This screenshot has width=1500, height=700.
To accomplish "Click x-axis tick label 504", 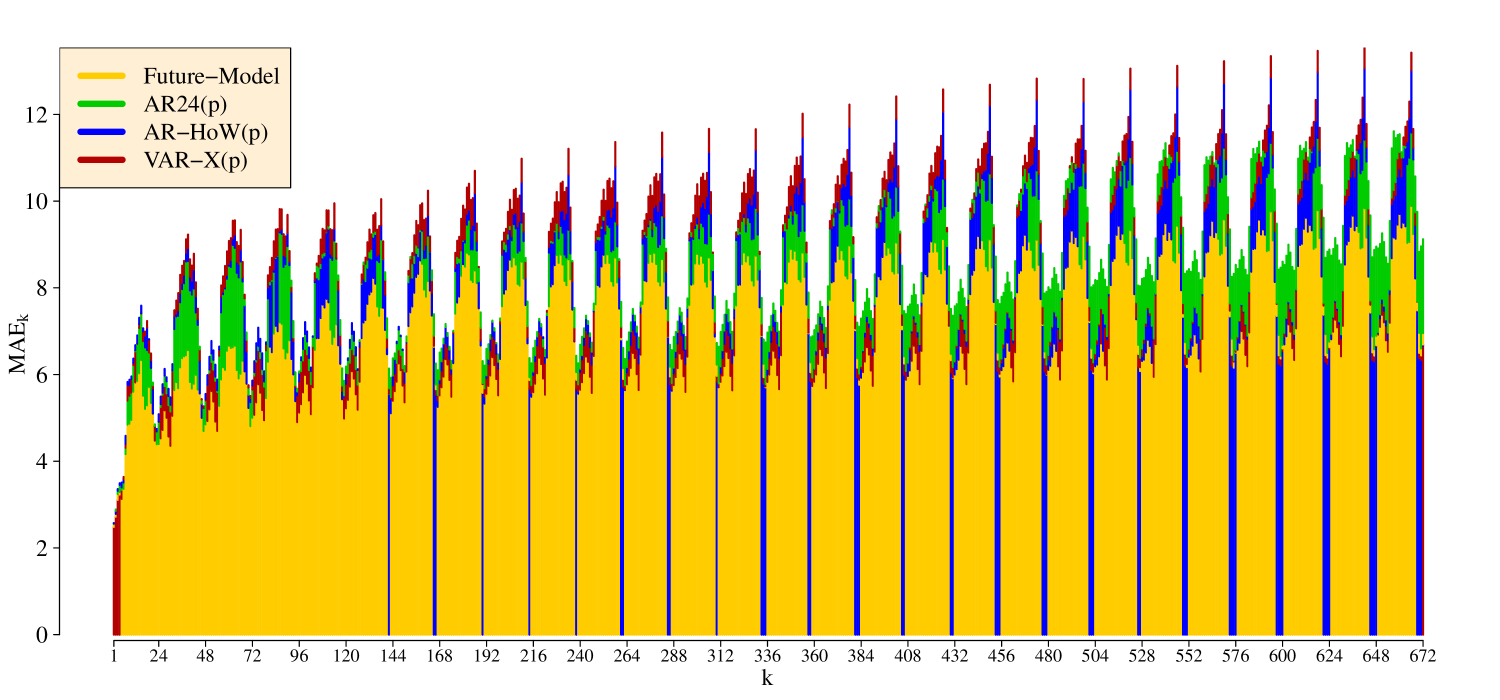I will coord(1095,656).
